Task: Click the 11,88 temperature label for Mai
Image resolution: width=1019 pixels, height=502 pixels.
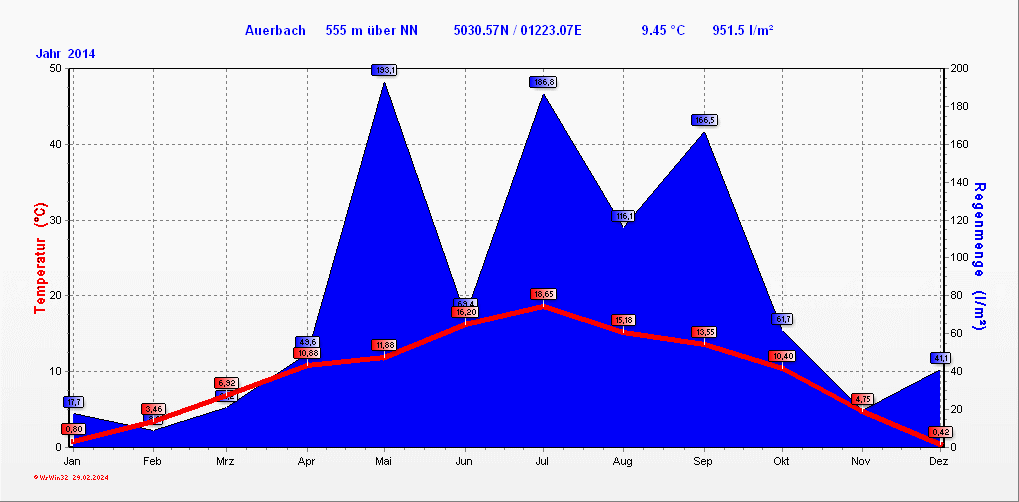Action: (384, 345)
